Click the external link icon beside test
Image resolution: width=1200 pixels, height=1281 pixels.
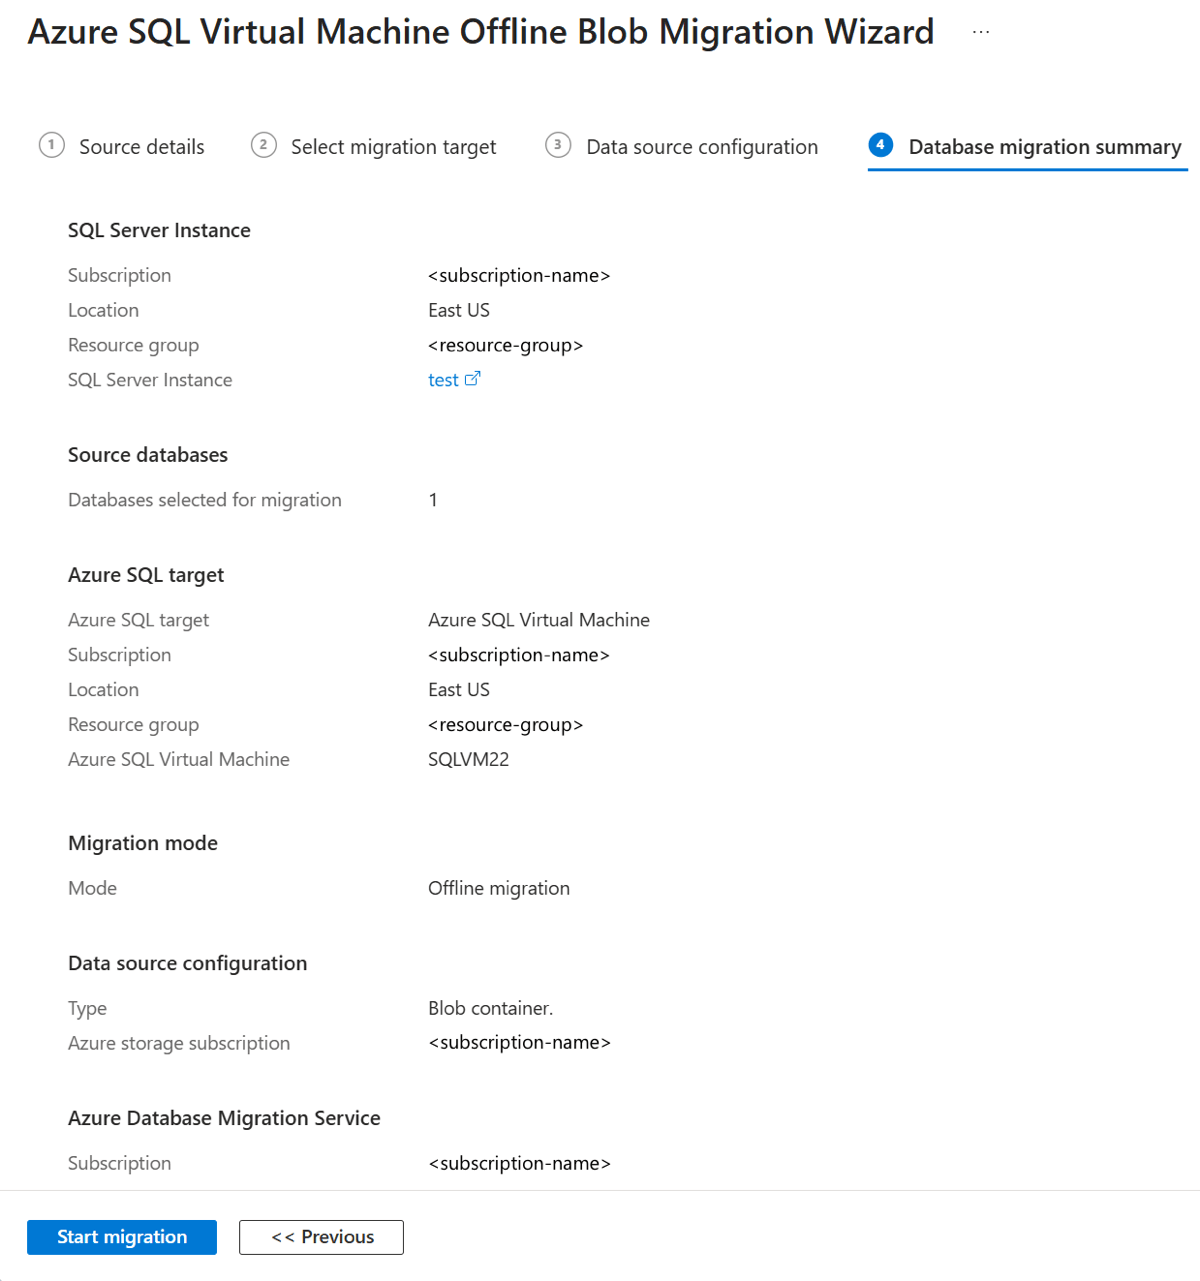473,378
